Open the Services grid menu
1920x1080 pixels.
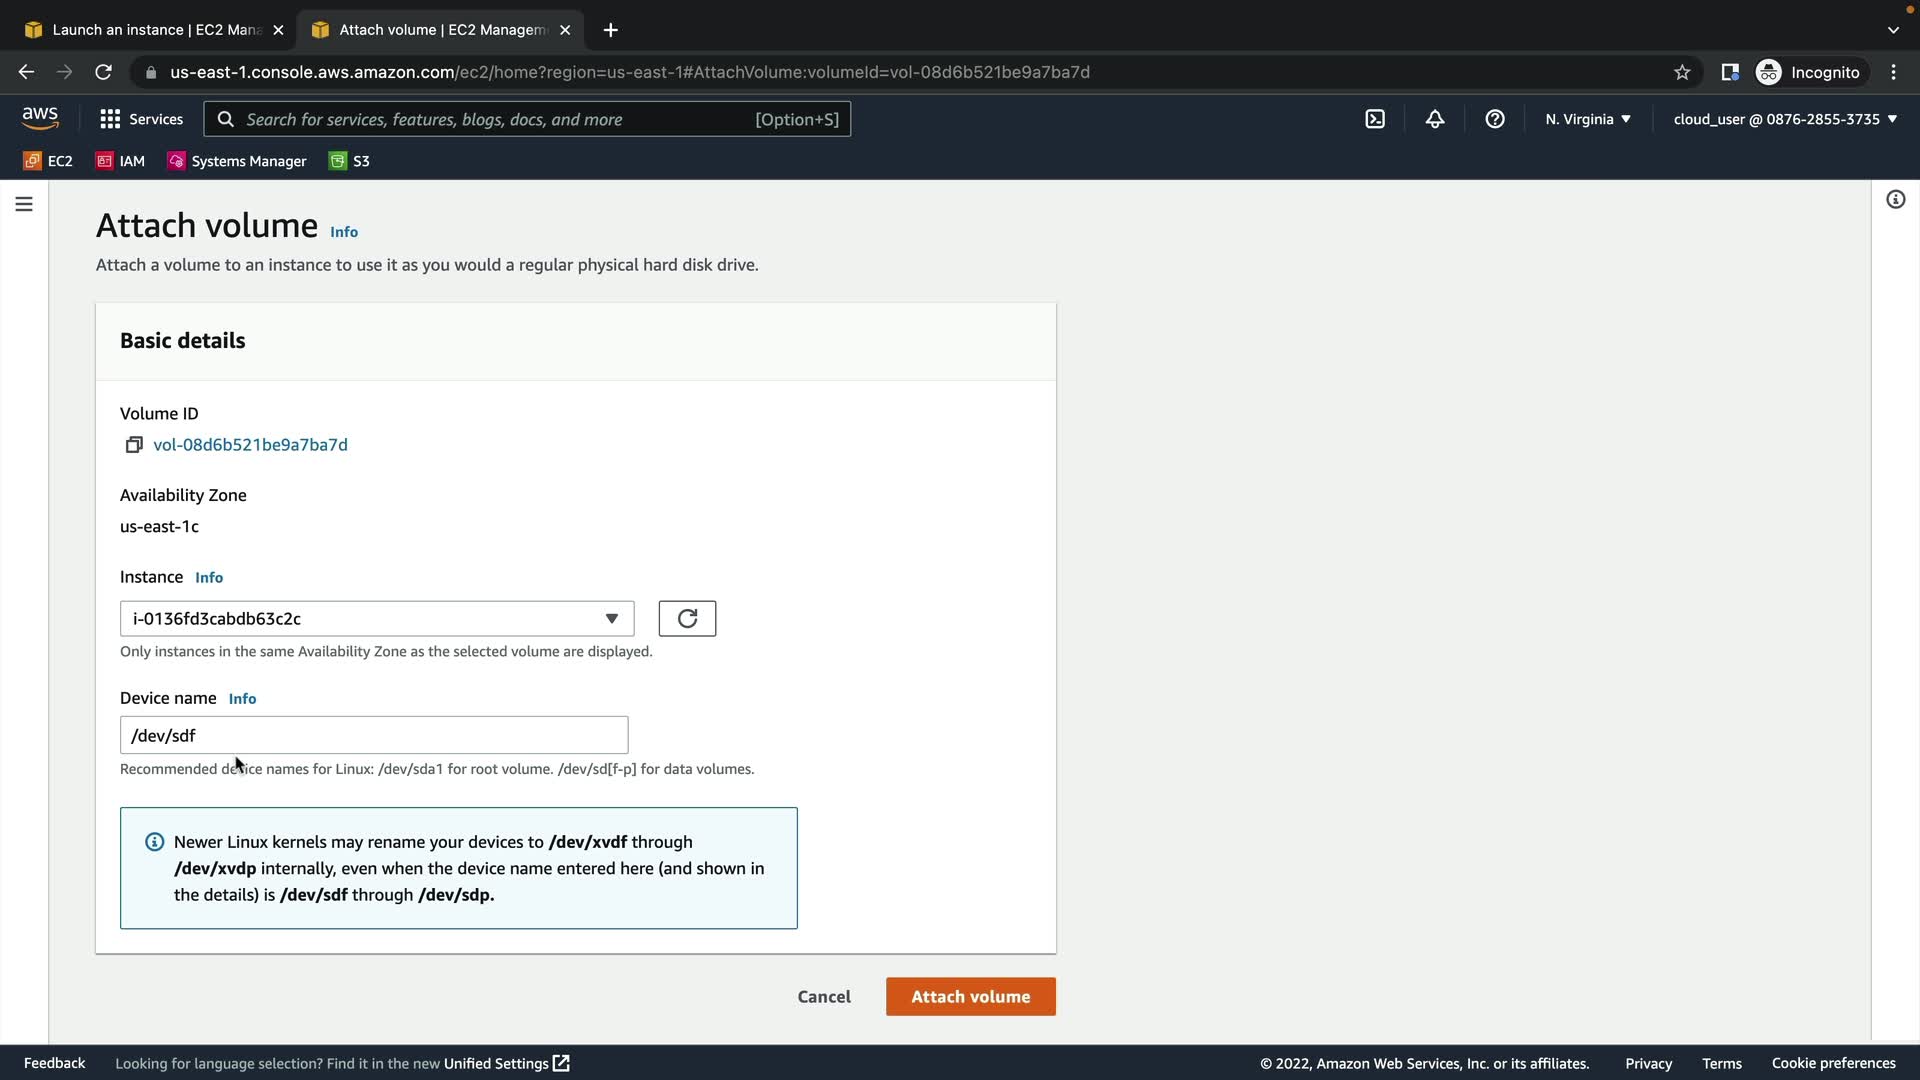[141, 119]
